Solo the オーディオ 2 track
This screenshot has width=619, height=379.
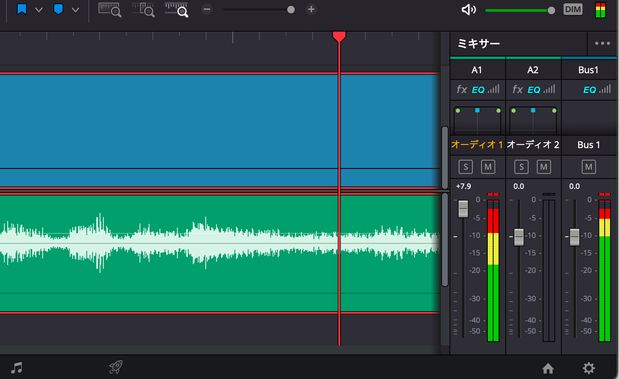pos(521,167)
